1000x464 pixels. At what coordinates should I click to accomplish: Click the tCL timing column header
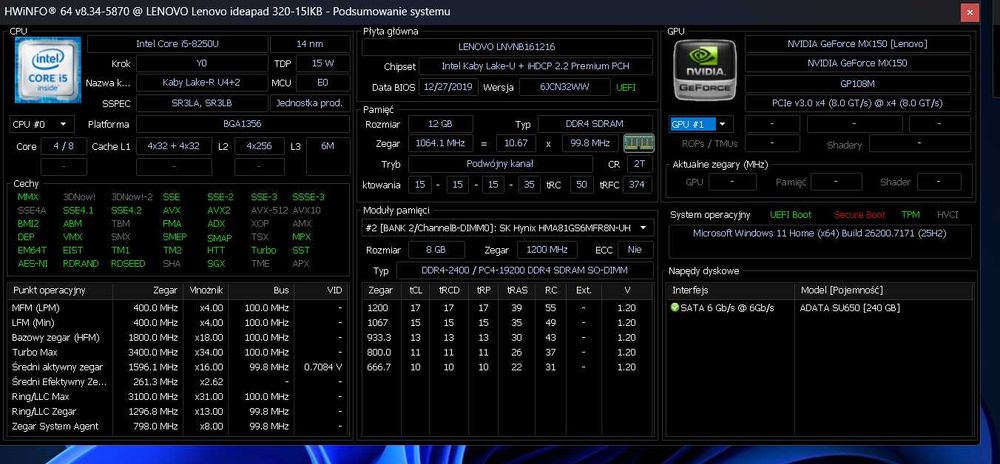(415, 290)
